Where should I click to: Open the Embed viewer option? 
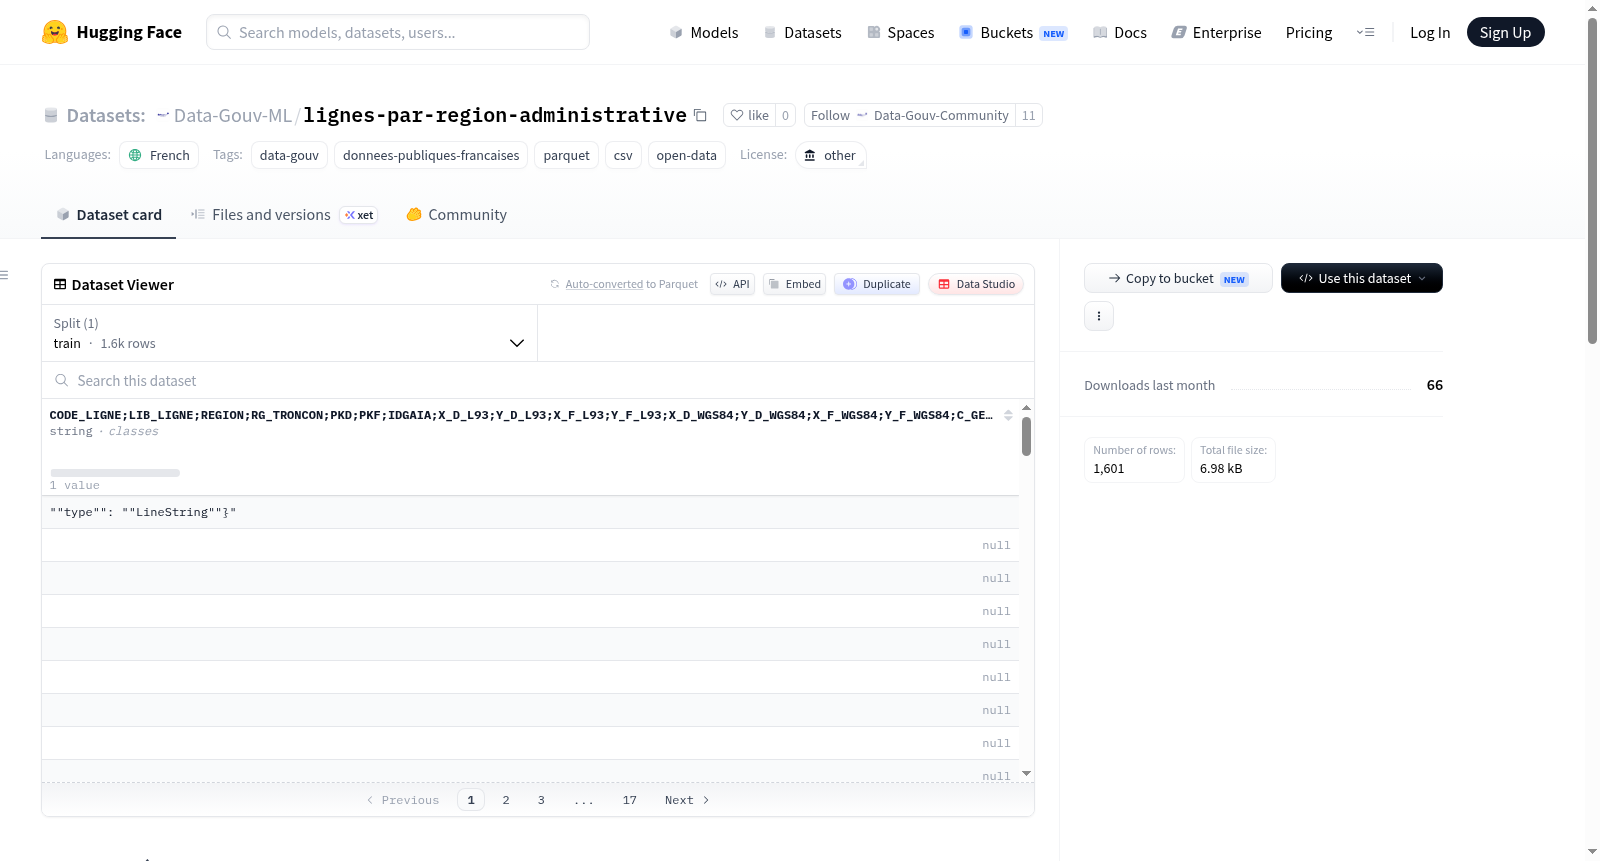795,284
